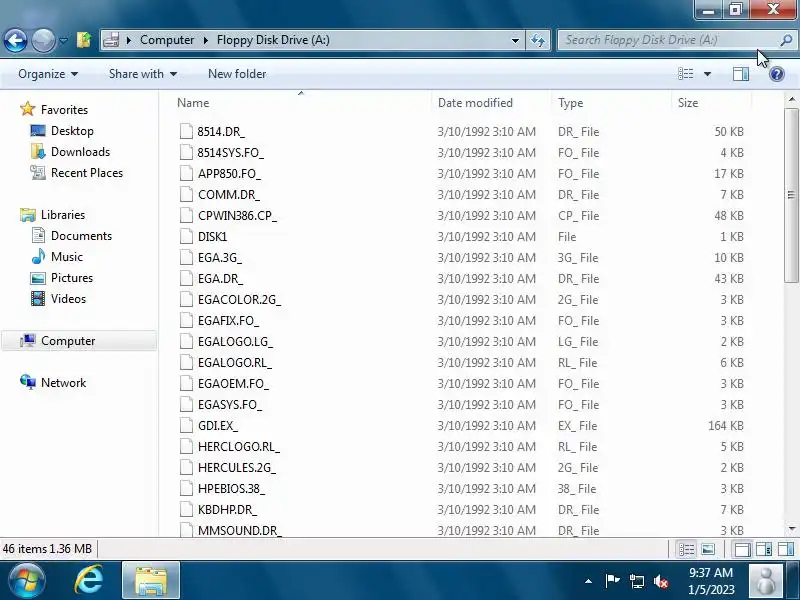Select the EGA.3G_ file icon

click(x=186, y=257)
